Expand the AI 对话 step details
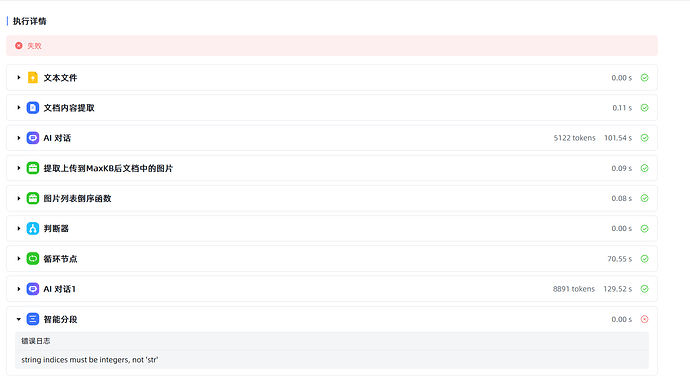 (18, 138)
